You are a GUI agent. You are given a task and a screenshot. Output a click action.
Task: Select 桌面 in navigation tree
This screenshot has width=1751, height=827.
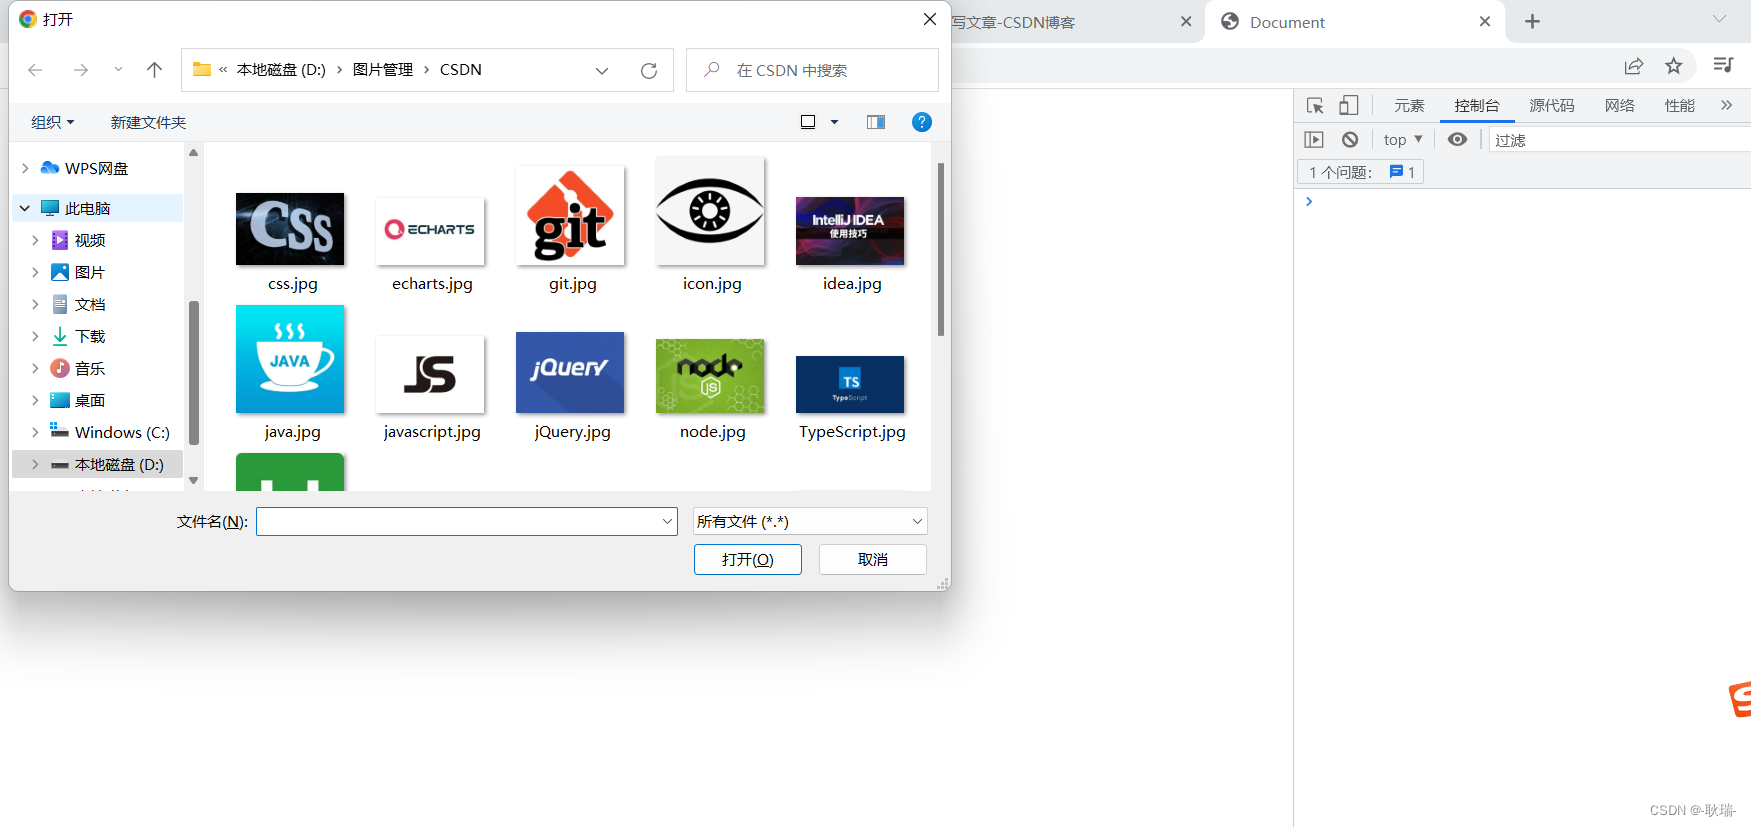click(x=90, y=400)
